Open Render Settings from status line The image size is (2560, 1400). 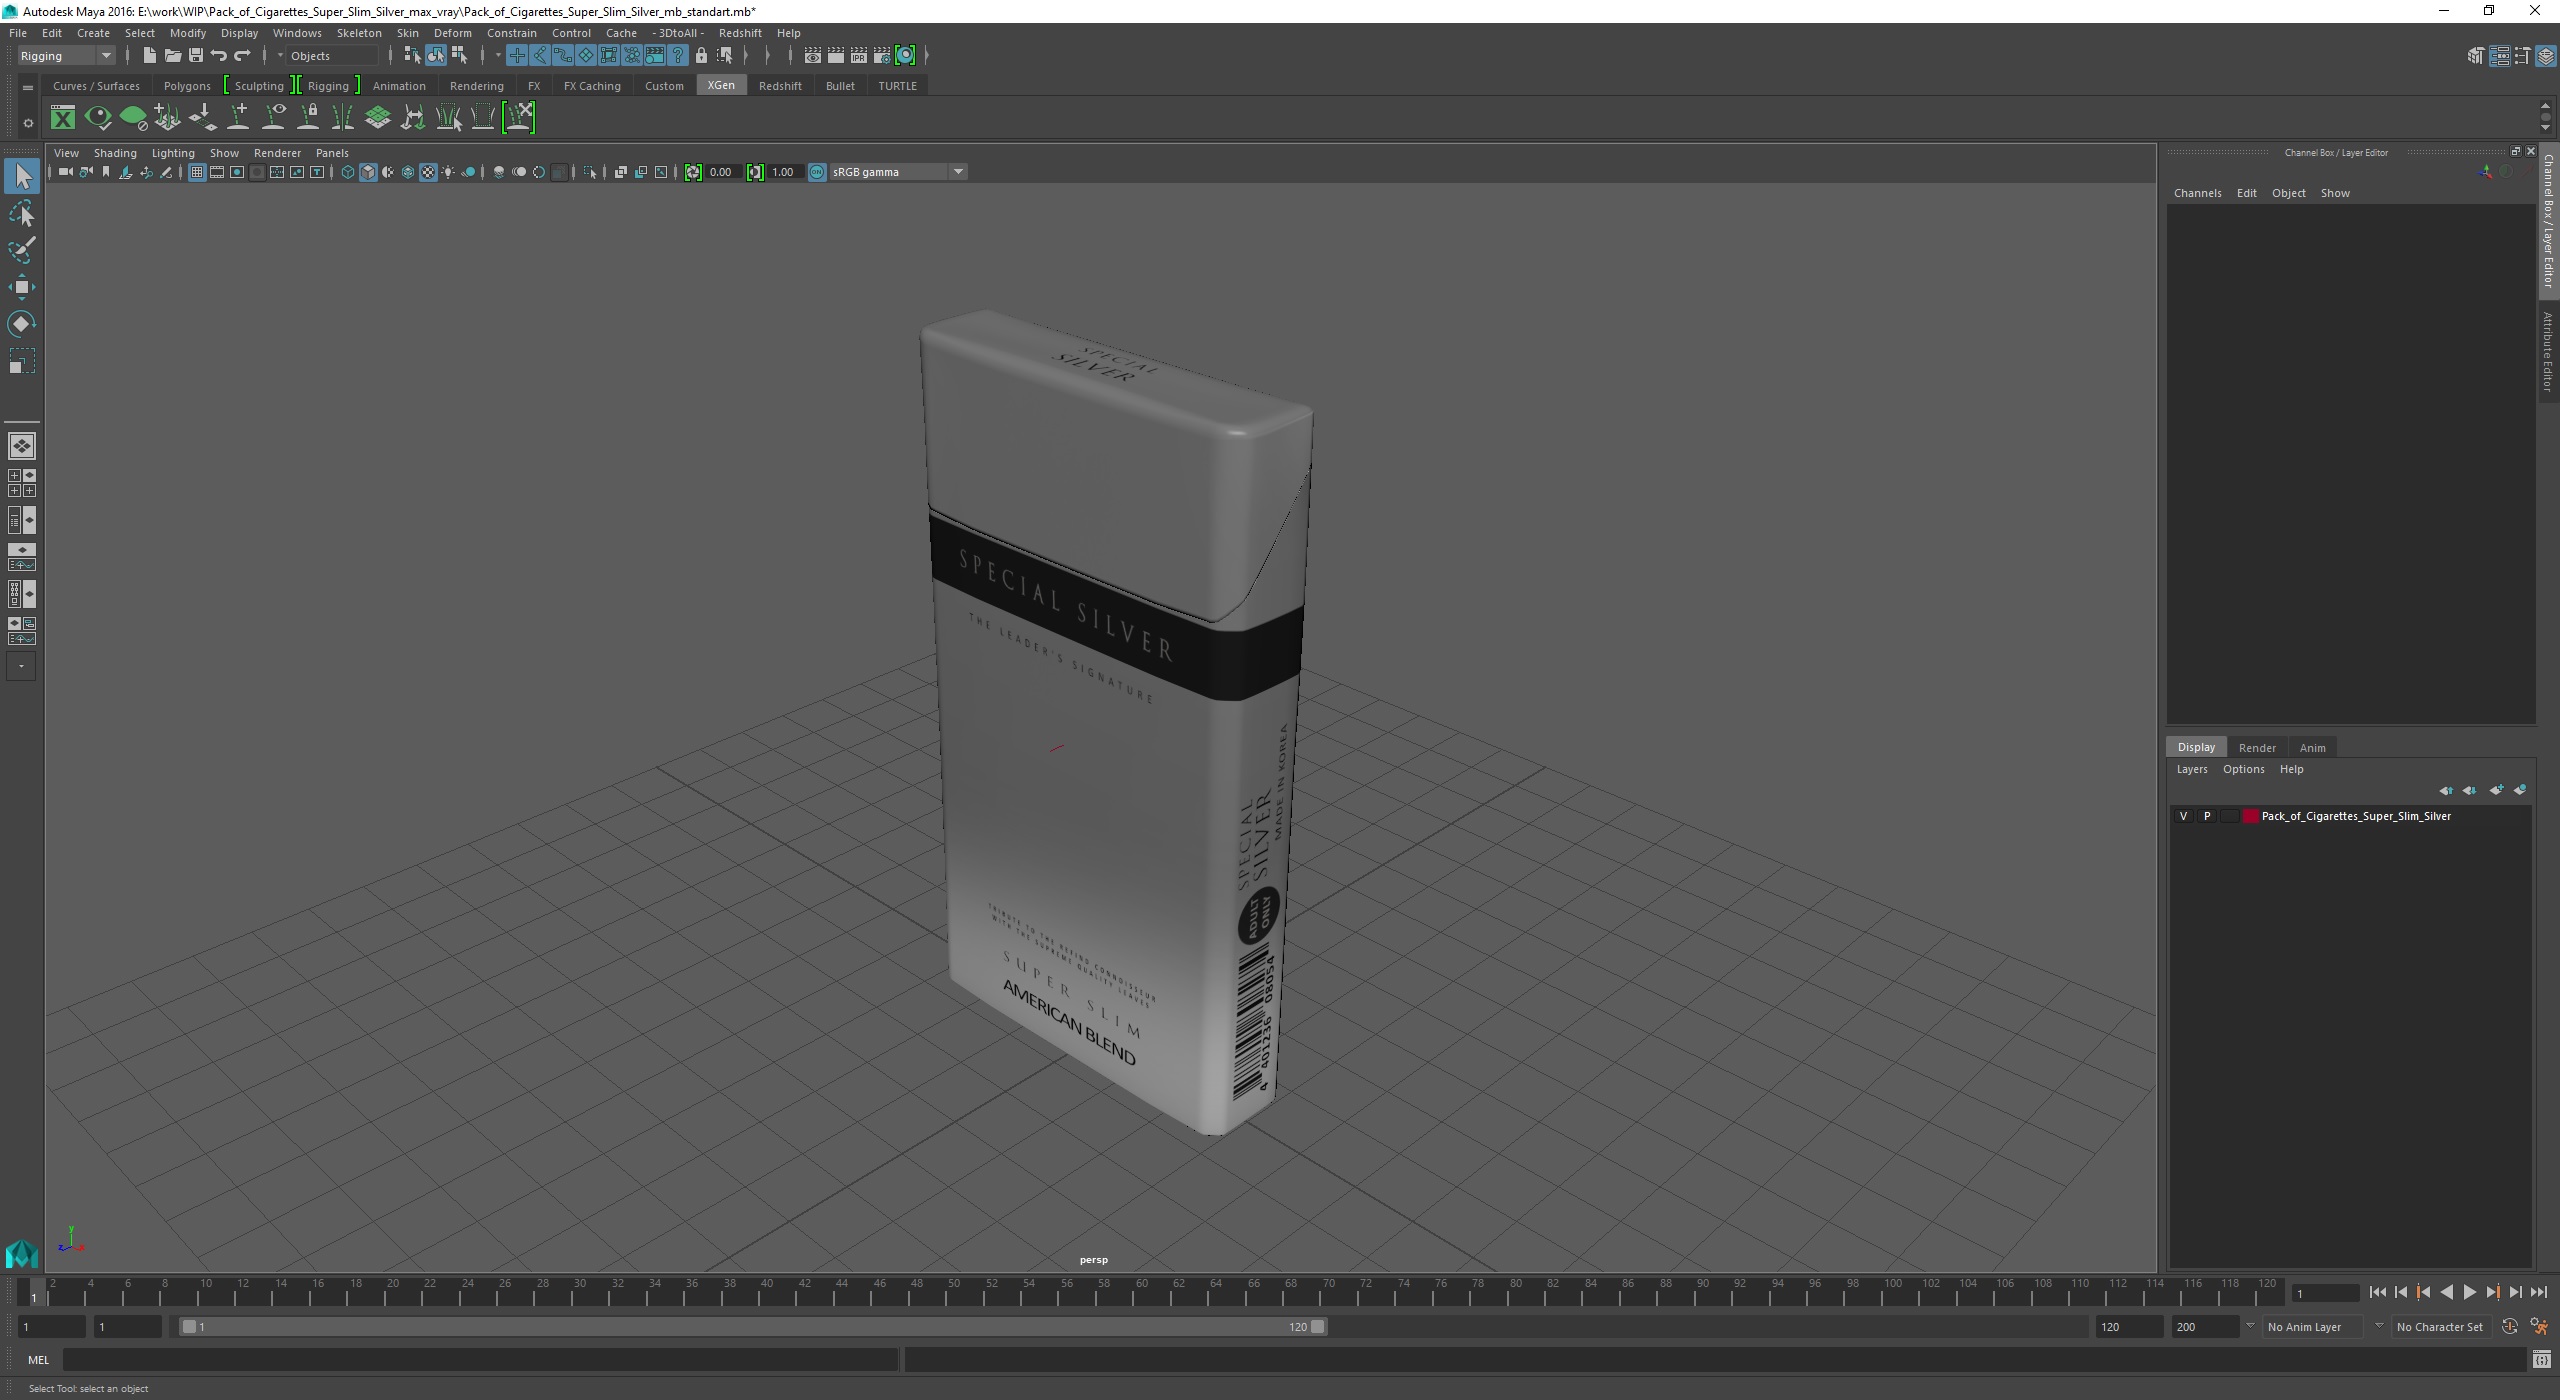point(882,56)
